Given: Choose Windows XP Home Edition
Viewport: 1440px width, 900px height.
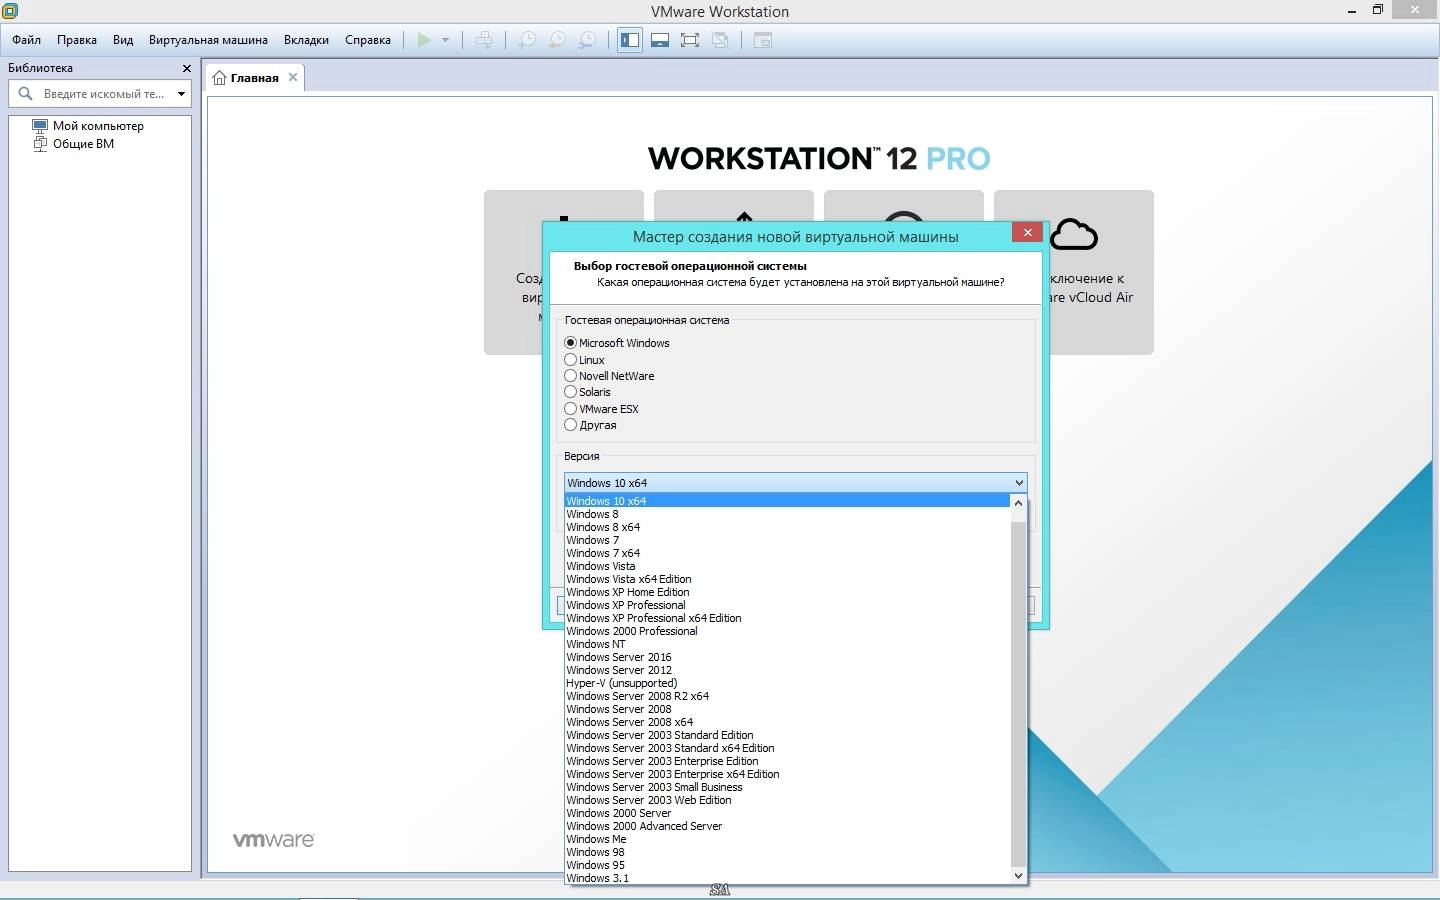Looking at the screenshot, I should (788, 592).
